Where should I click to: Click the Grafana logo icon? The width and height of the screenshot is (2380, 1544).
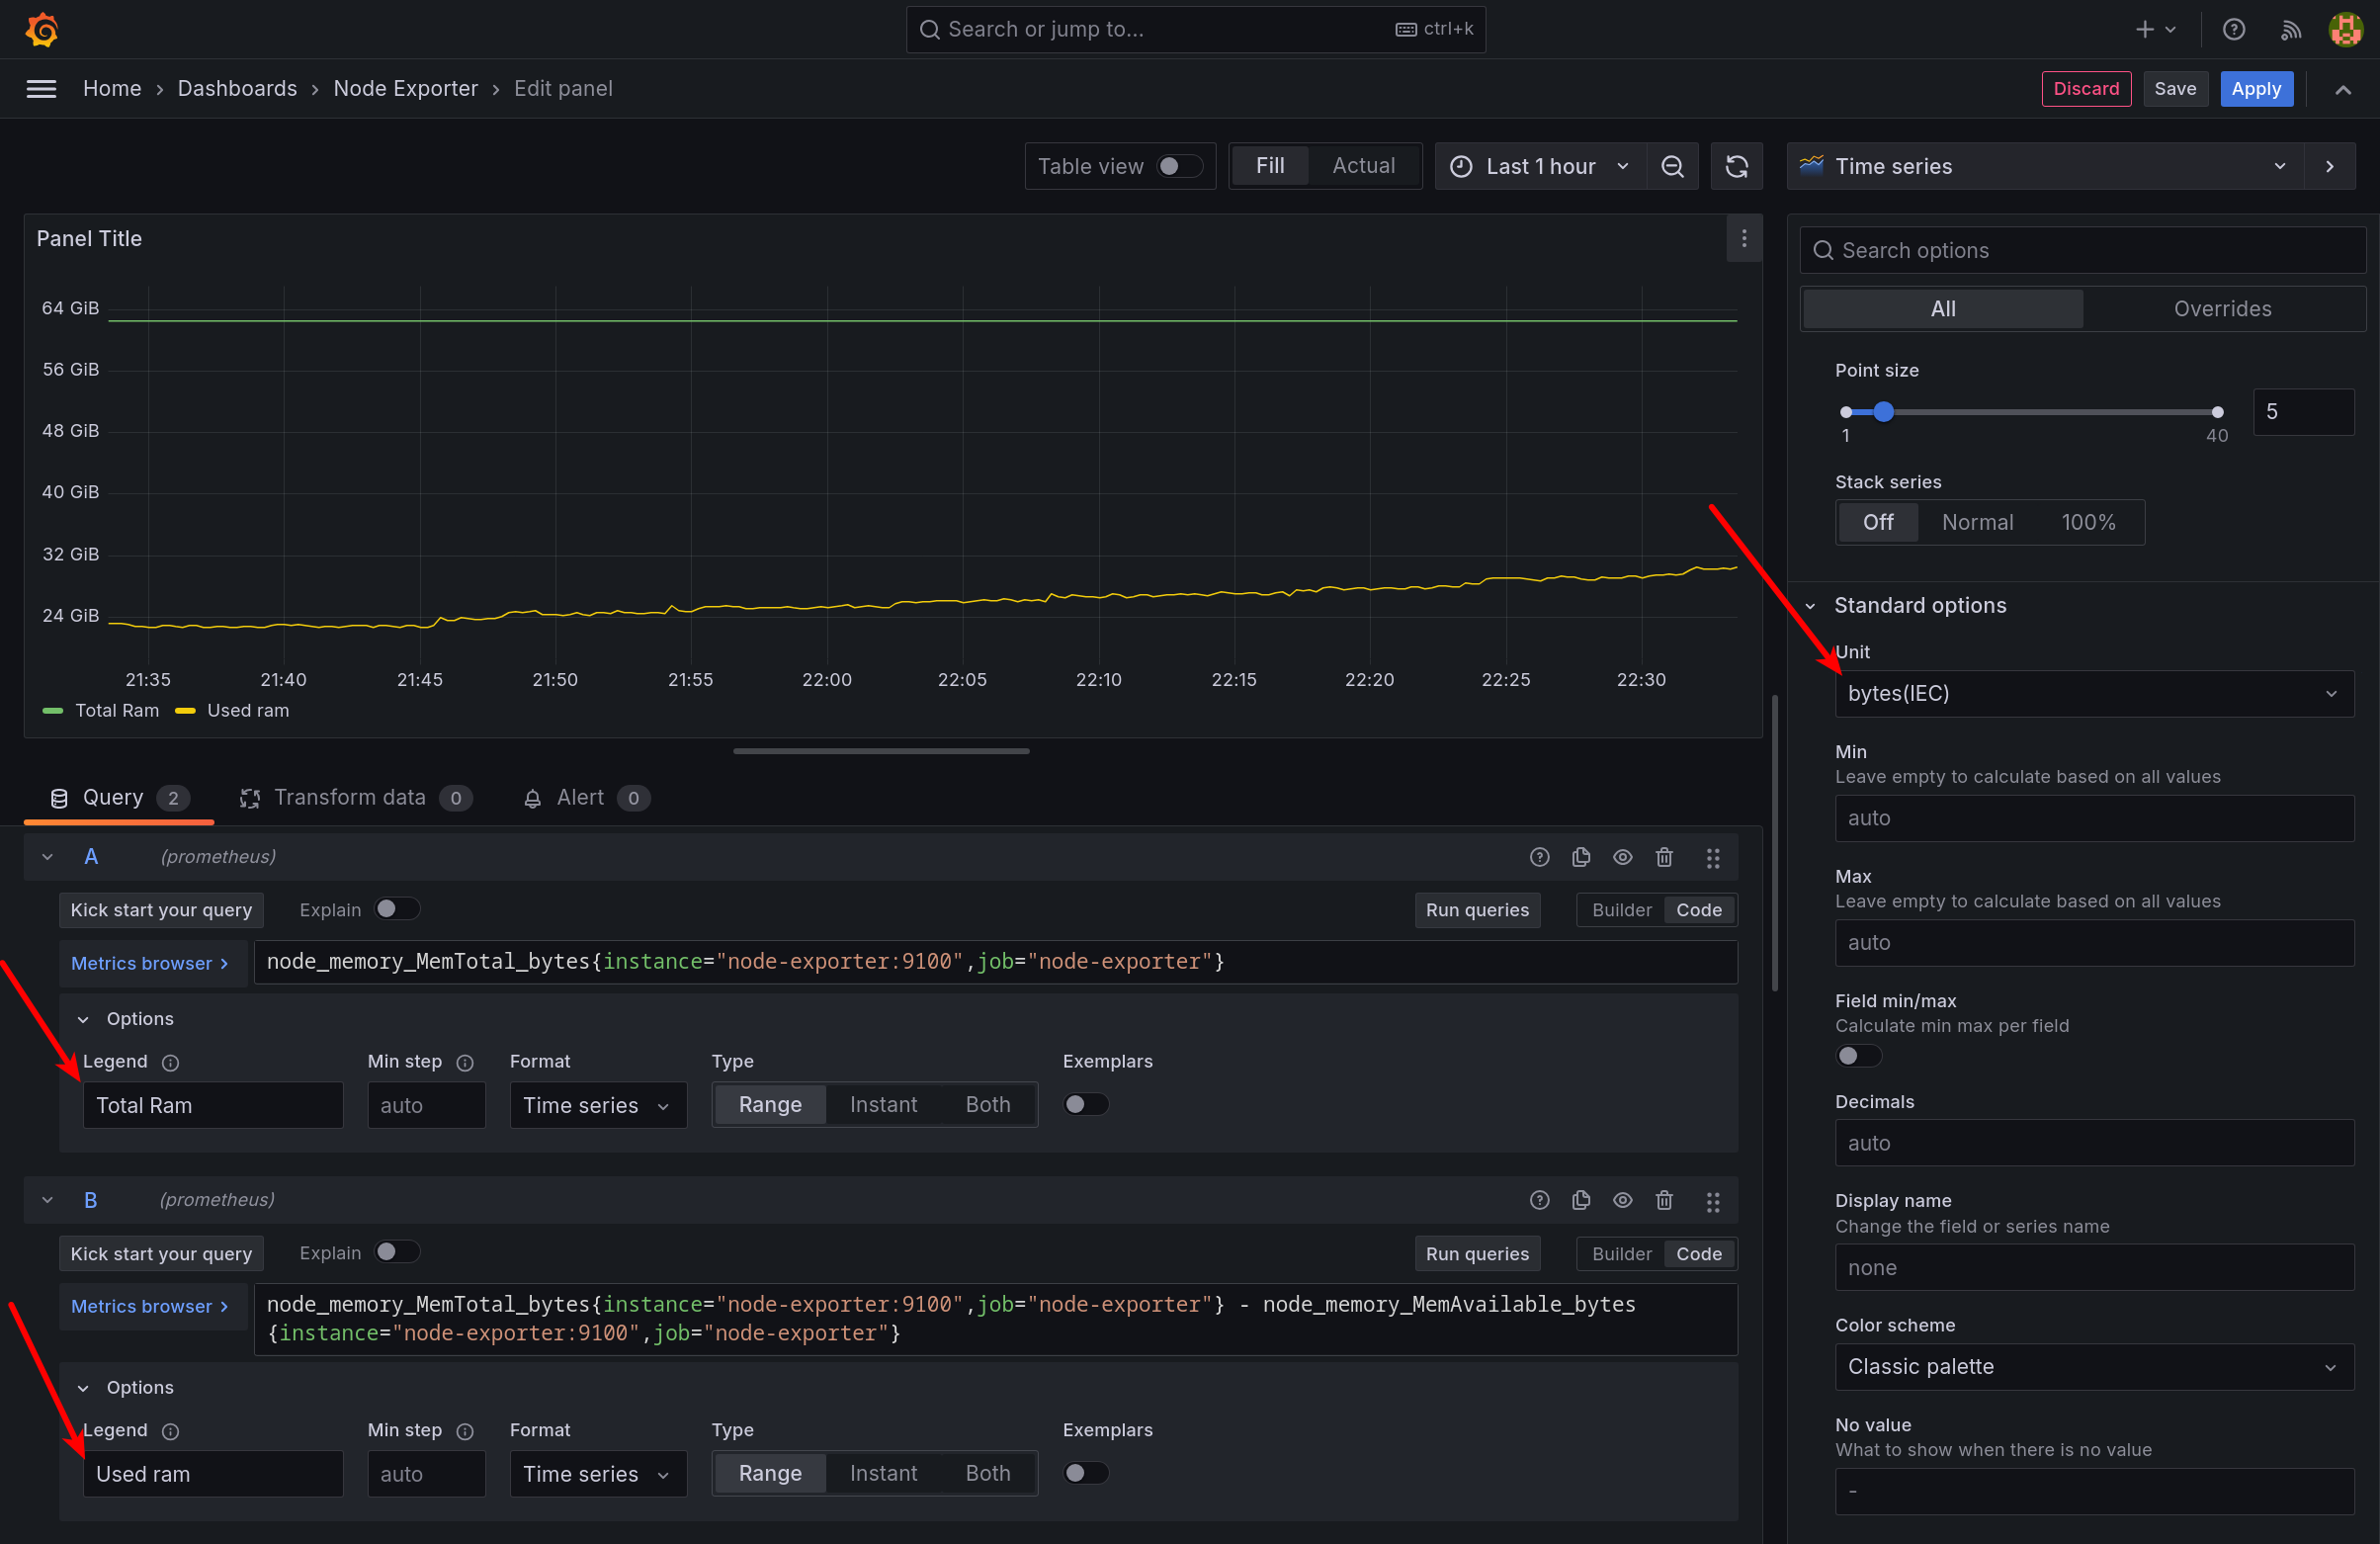(x=41, y=29)
